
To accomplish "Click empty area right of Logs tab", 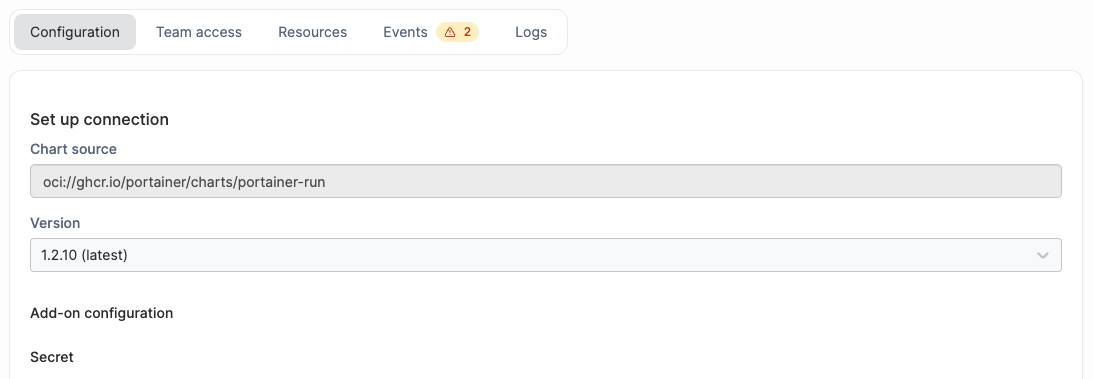I will [823, 32].
